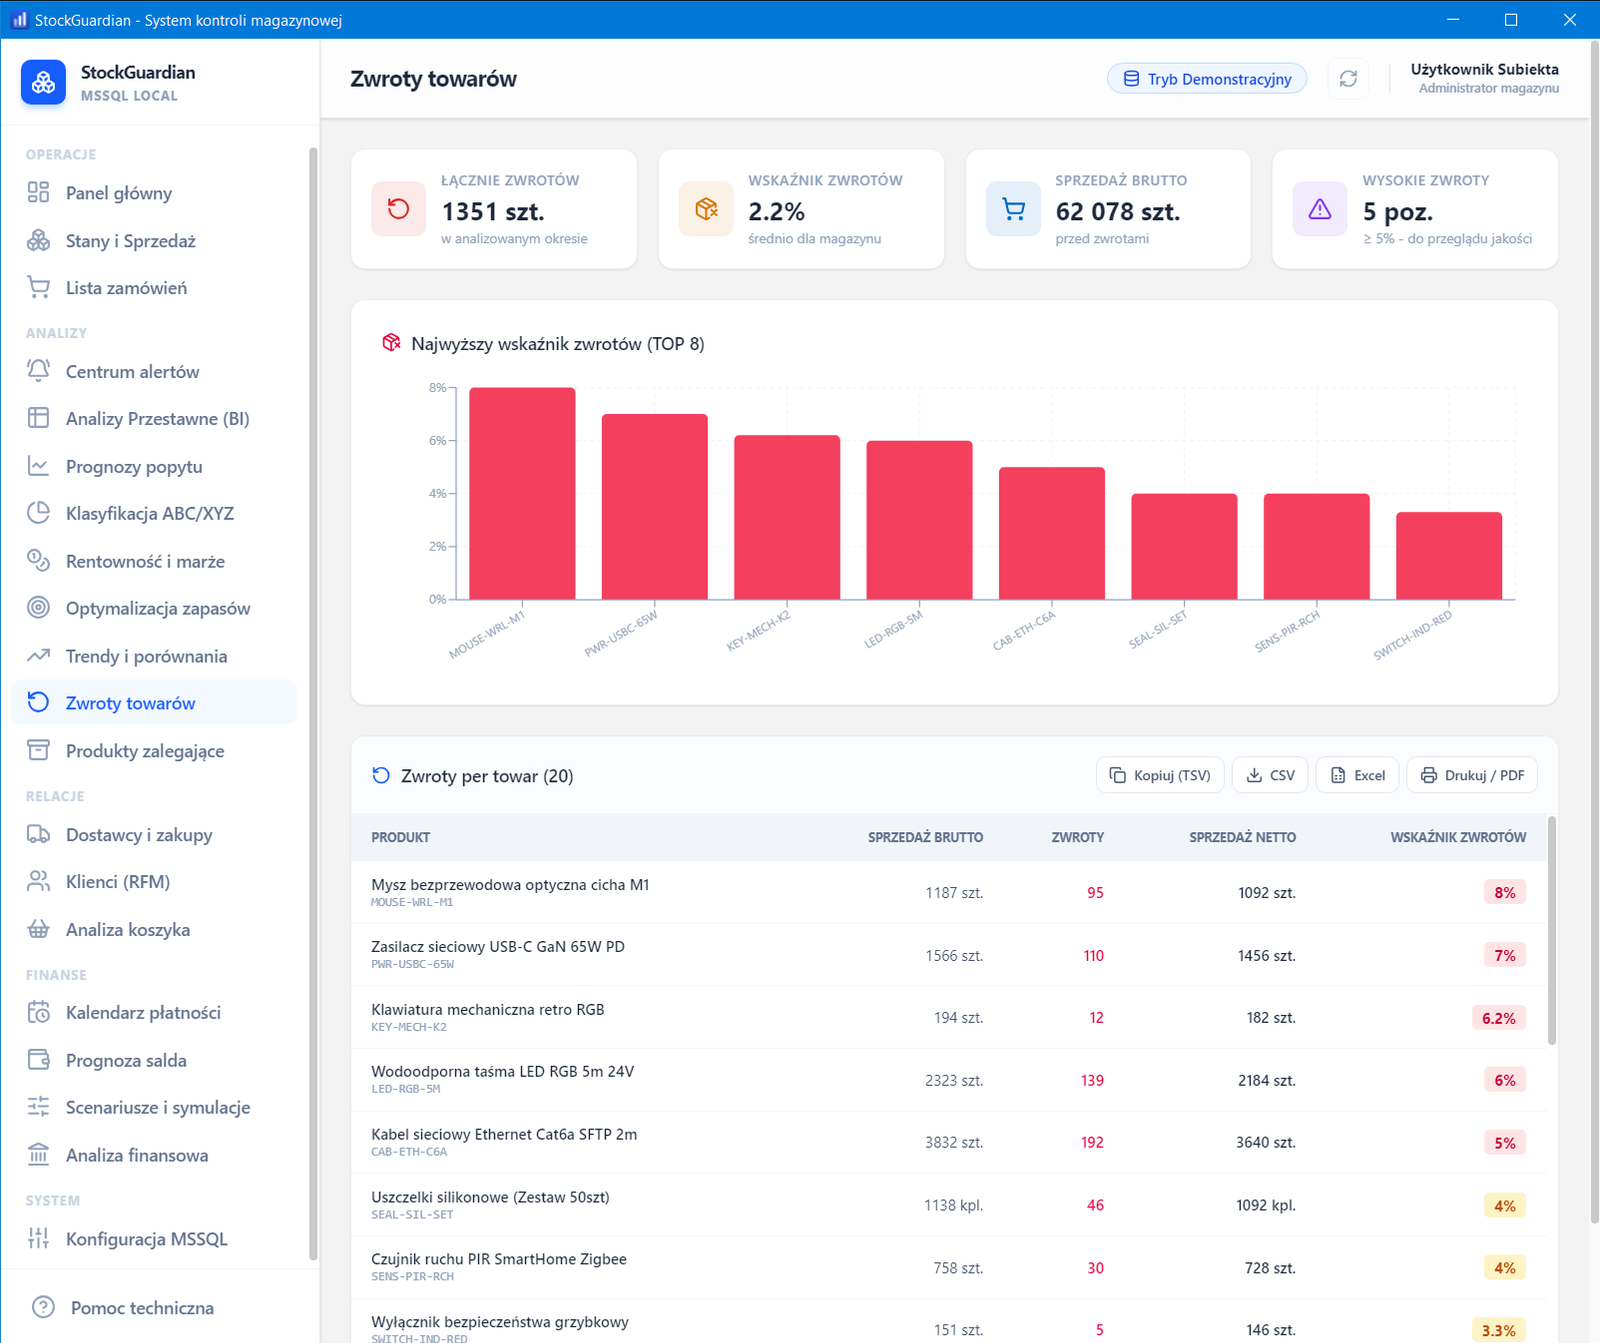Open Pomoc techniczna link

(x=142, y=1308)
